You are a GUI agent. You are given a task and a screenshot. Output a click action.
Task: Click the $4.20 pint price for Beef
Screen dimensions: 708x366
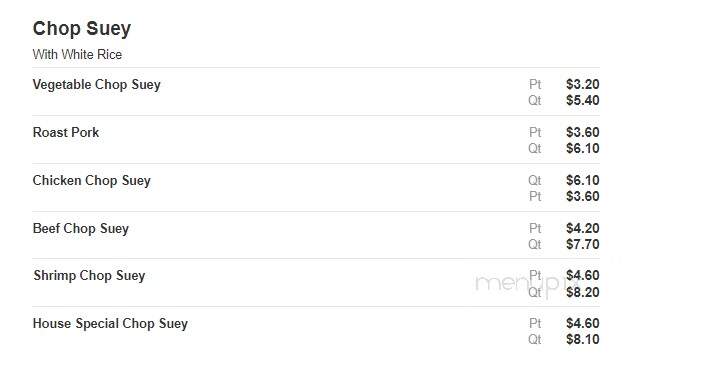tap(582, 228)
